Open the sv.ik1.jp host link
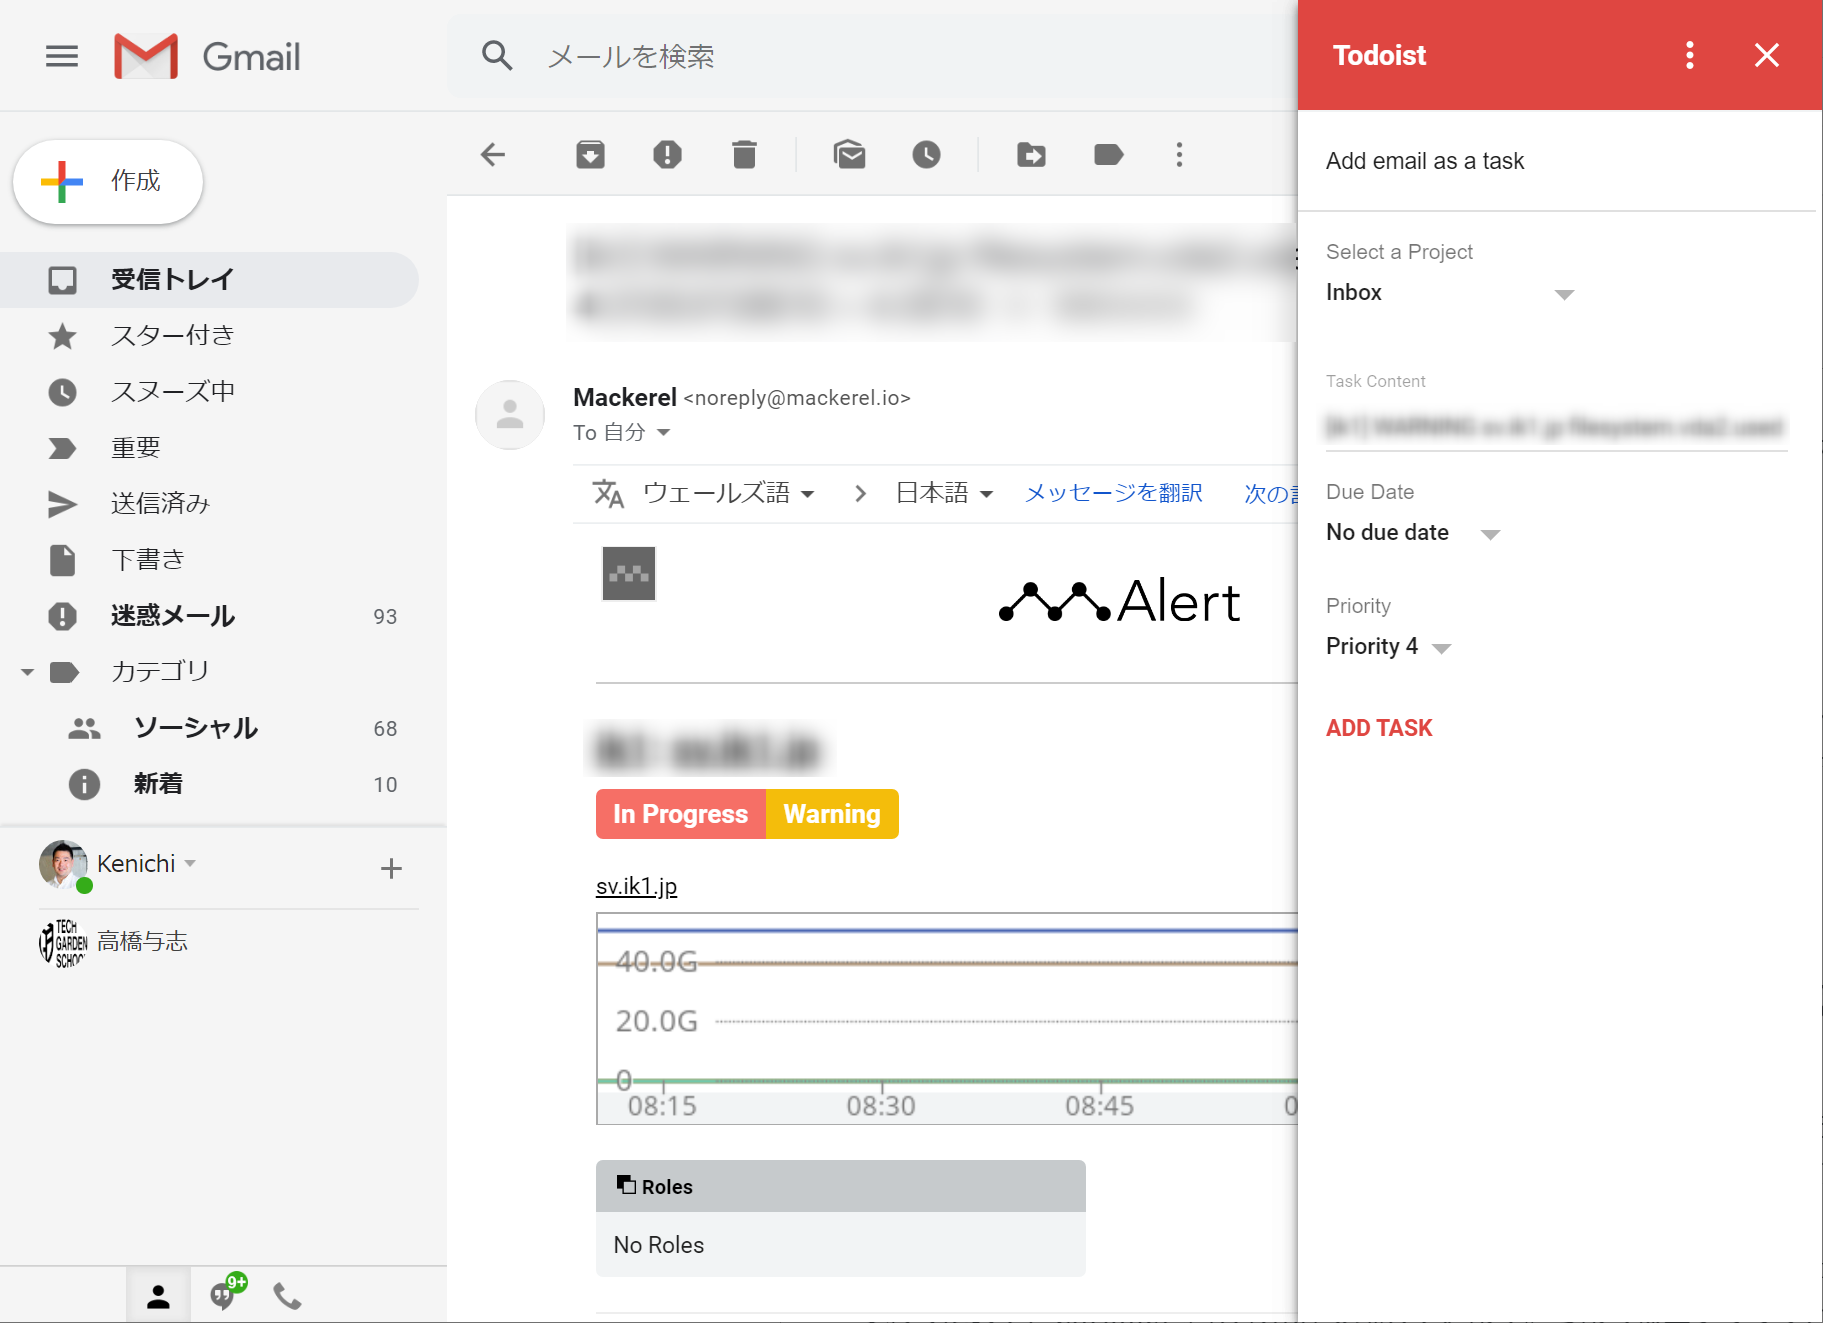The height and width of the screenshot is (1323, 1823). (x=636, y=886)
